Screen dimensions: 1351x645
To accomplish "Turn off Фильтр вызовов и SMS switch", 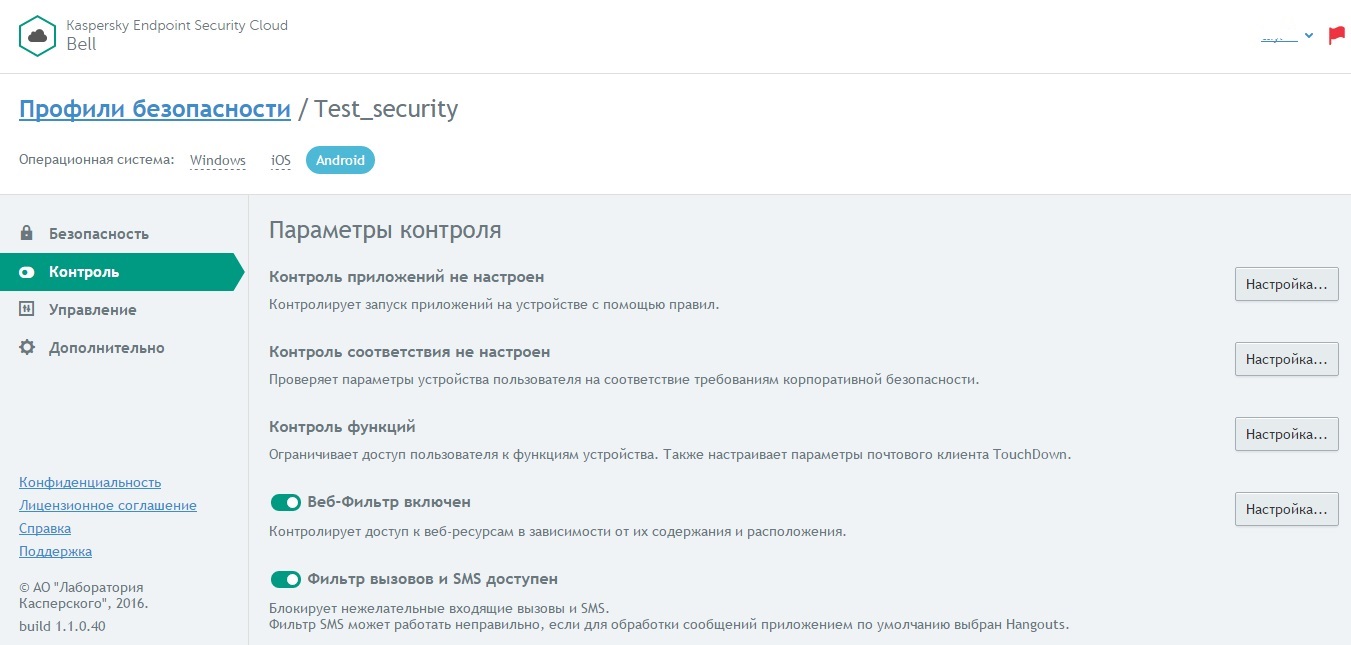I will click(x=286, y=579).
